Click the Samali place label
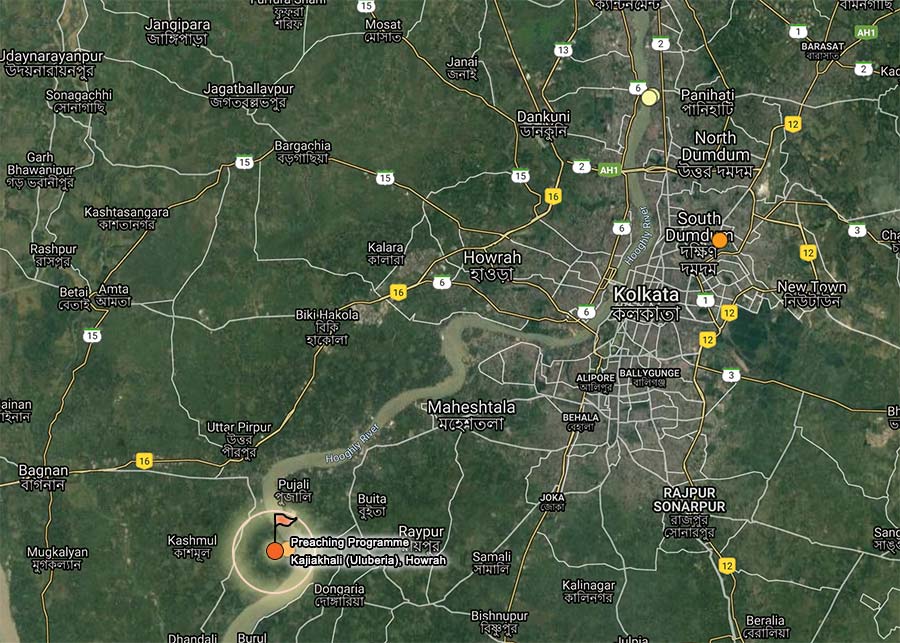900x643 pixels. (x=491, y=563)
